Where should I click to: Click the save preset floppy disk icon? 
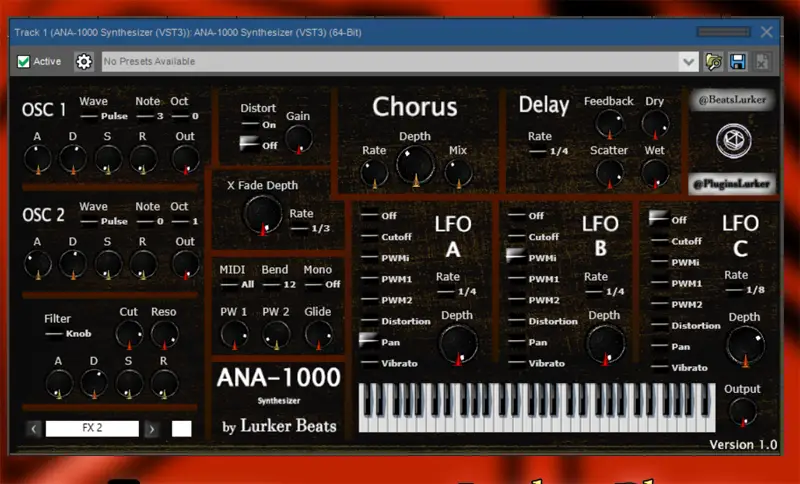(x=737, y=62)
